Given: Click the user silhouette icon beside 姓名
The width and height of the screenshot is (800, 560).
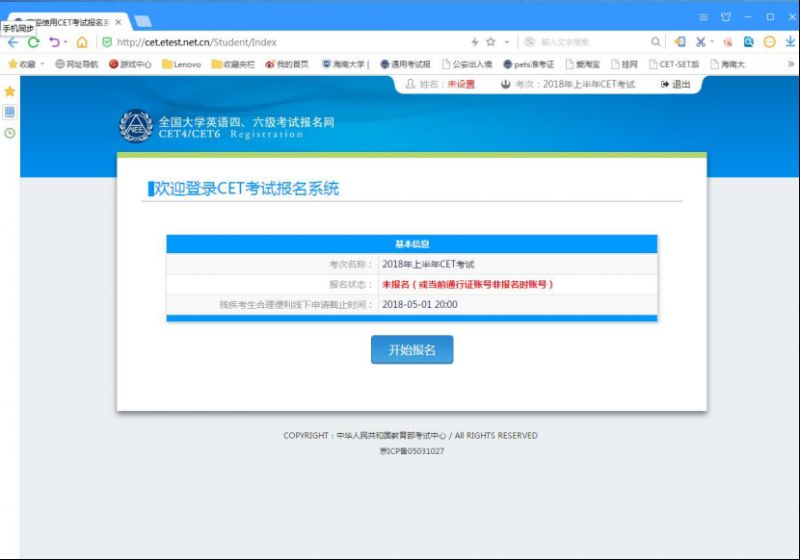Looking at the screenshot, I should tap(410, 84).
